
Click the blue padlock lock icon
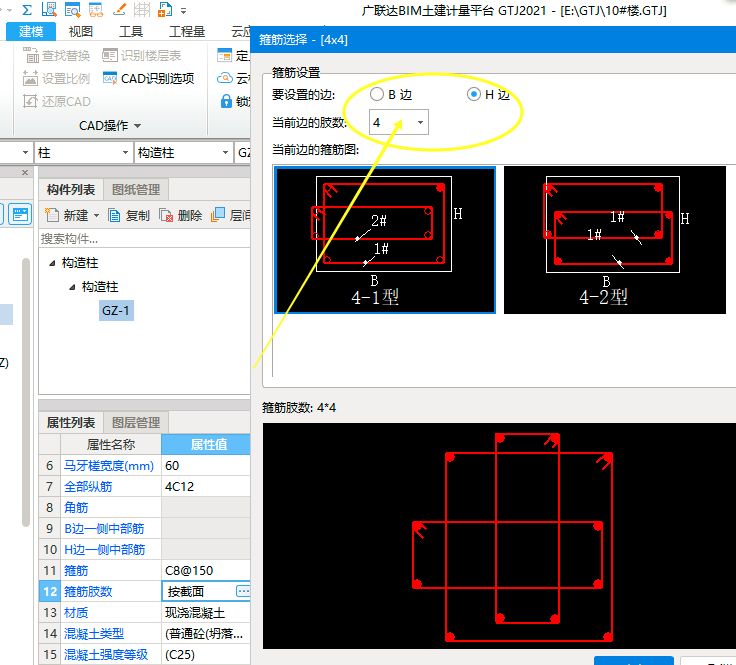click(226, 101)
